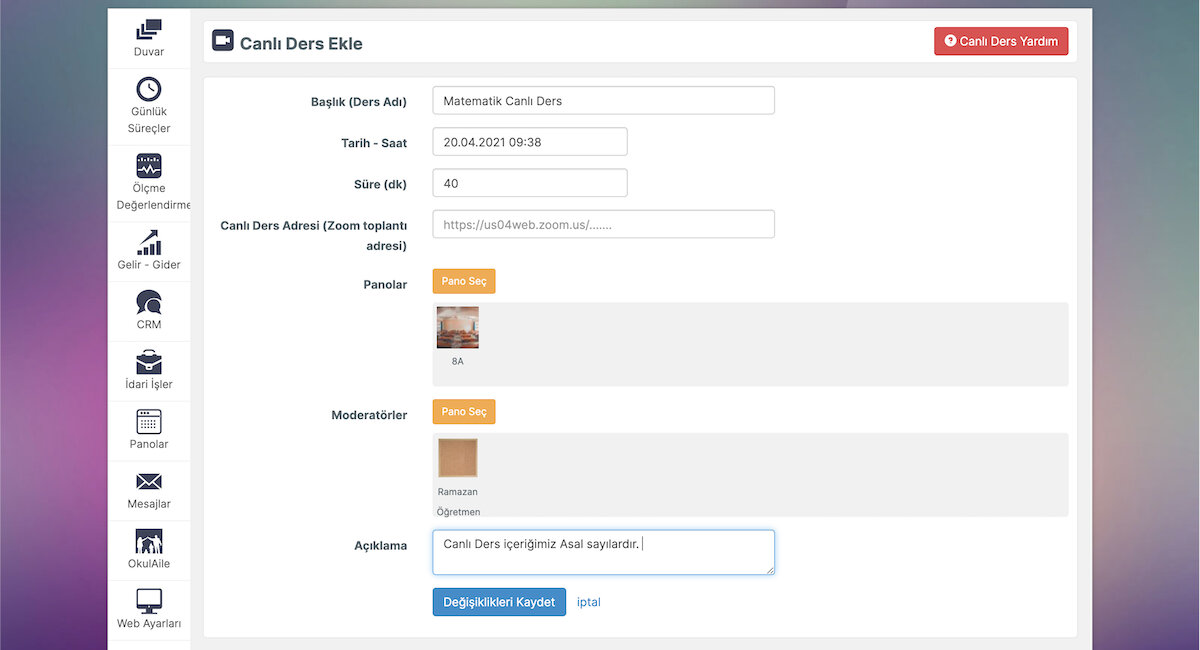The height and width of the screenshot is (650, 1200).
Task: Click the iptal cancel link
Action: tap(589, 602)
